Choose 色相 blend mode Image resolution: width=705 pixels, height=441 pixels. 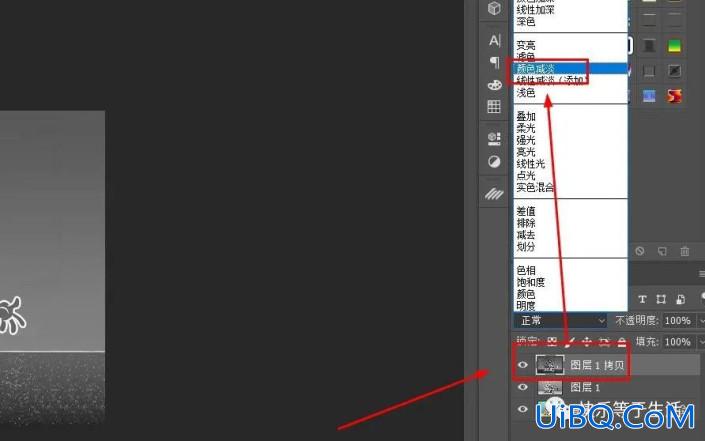tap(570, 270)
